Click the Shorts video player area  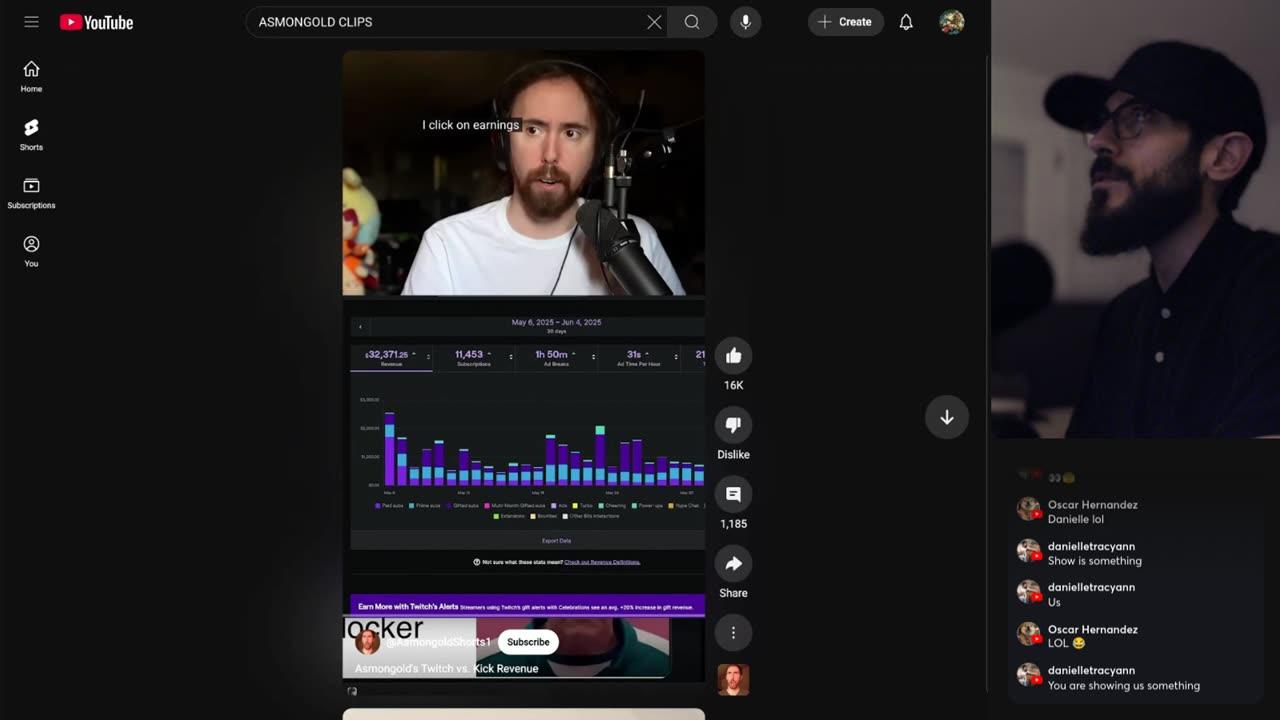(x=524, y=366)
